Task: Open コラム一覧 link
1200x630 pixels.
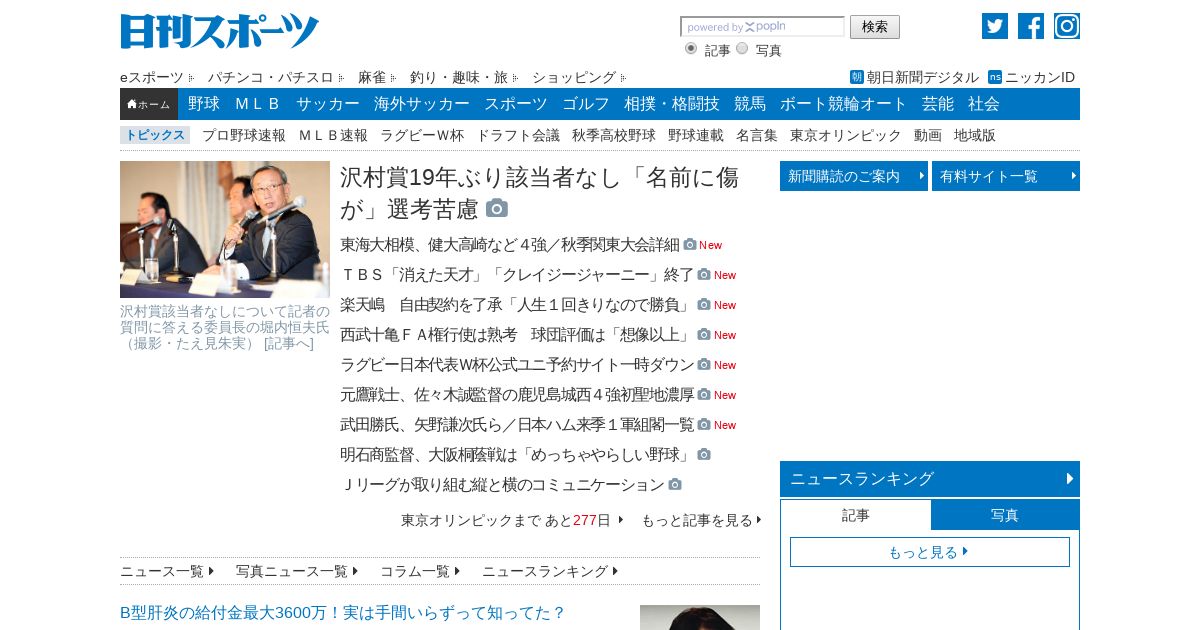Action: (x=420, y=571)
